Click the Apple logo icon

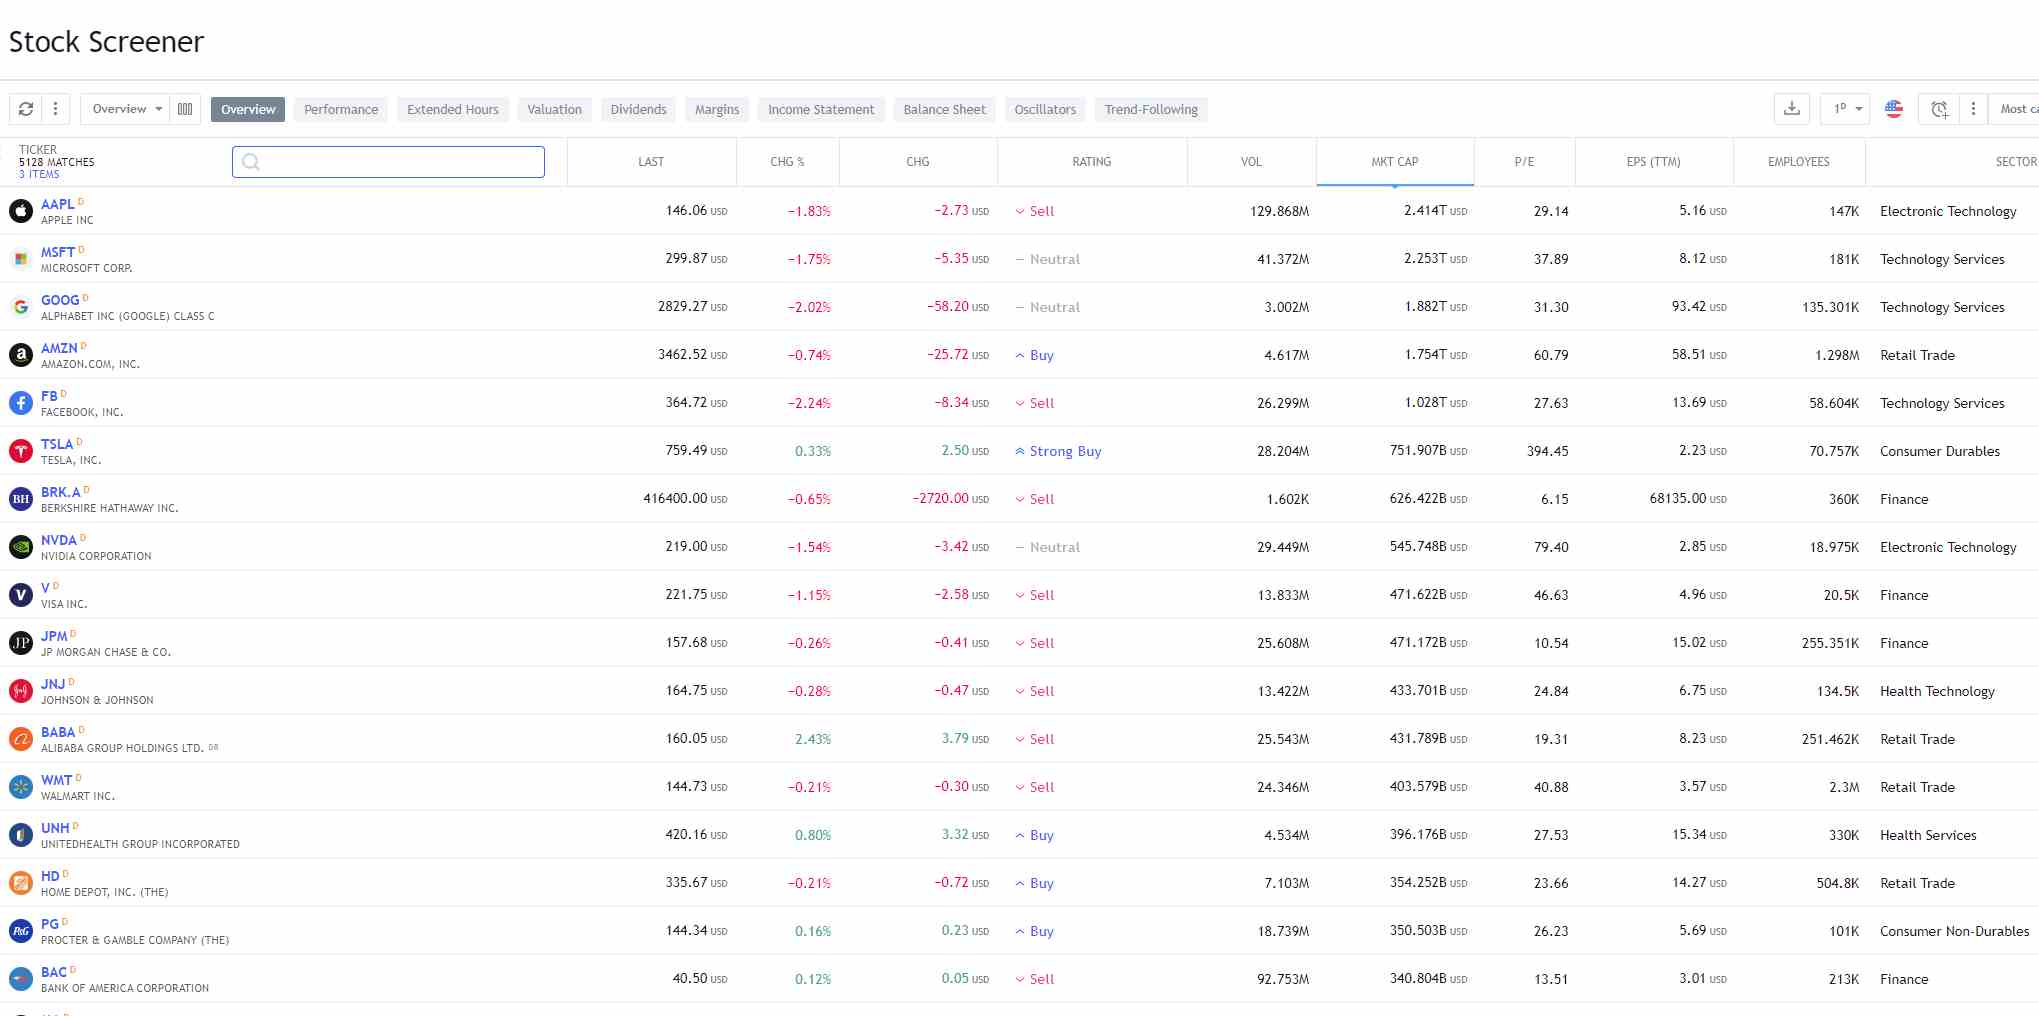[21, 211]
